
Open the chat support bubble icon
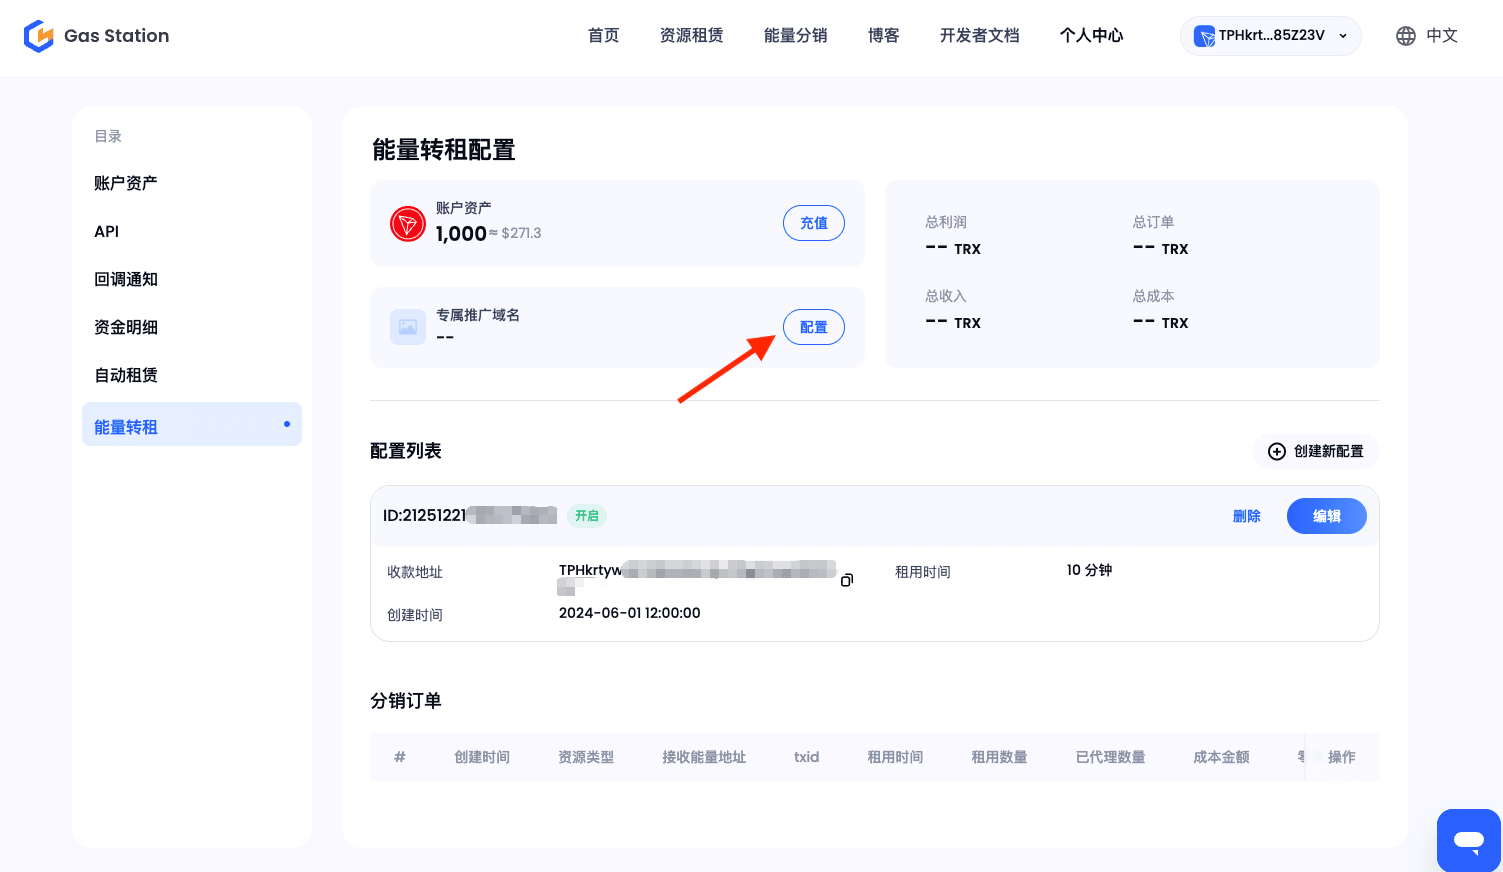coord(1468,840)
